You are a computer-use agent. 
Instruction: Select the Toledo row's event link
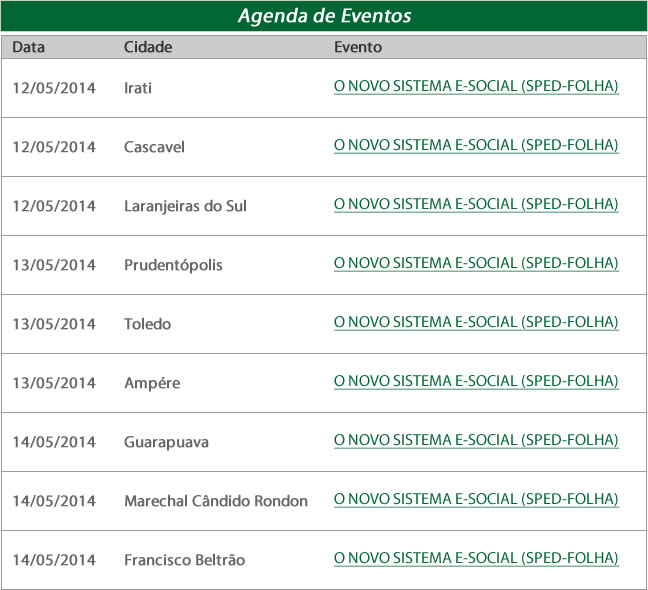coord(476,323)
